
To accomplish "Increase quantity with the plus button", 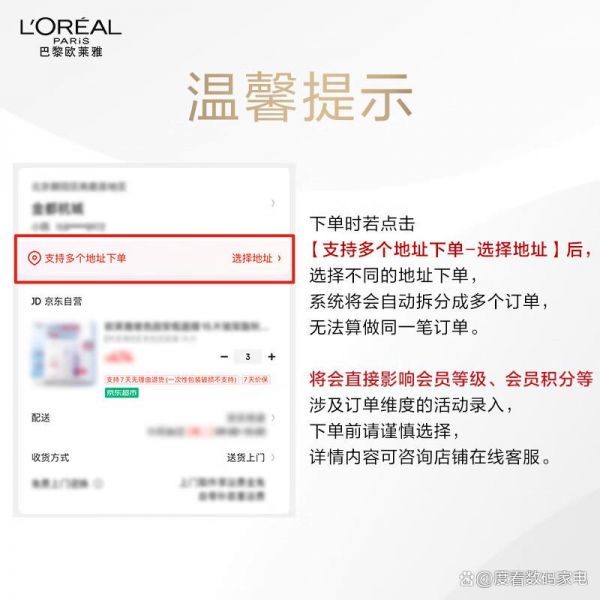I will [x=272, y=357].
